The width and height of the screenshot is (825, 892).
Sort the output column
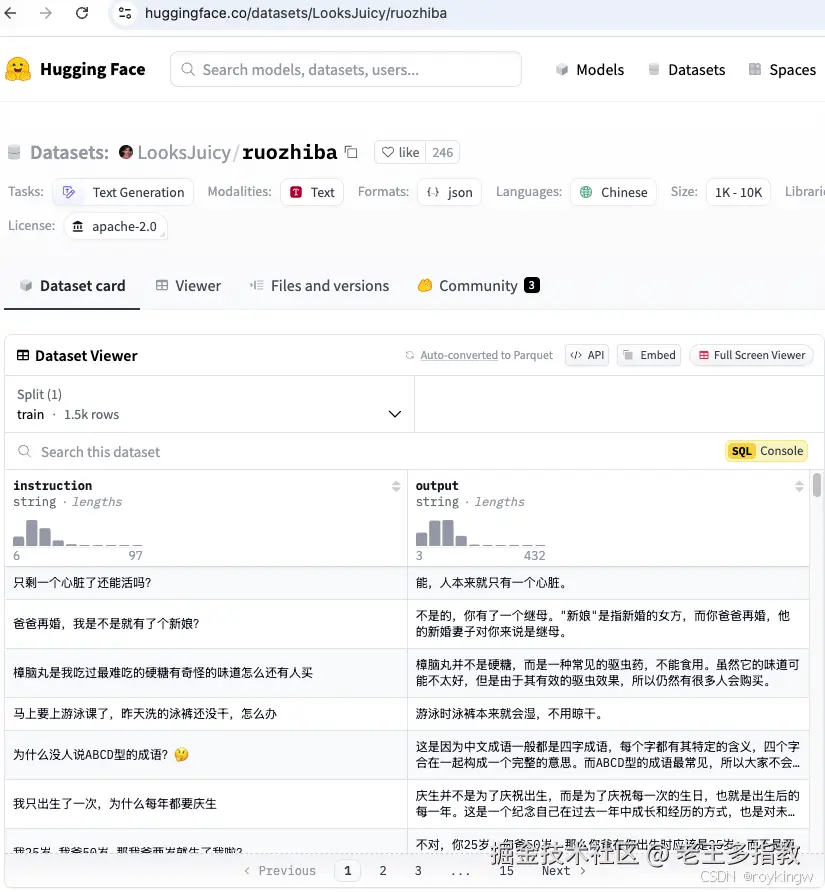tap(799, 486)
